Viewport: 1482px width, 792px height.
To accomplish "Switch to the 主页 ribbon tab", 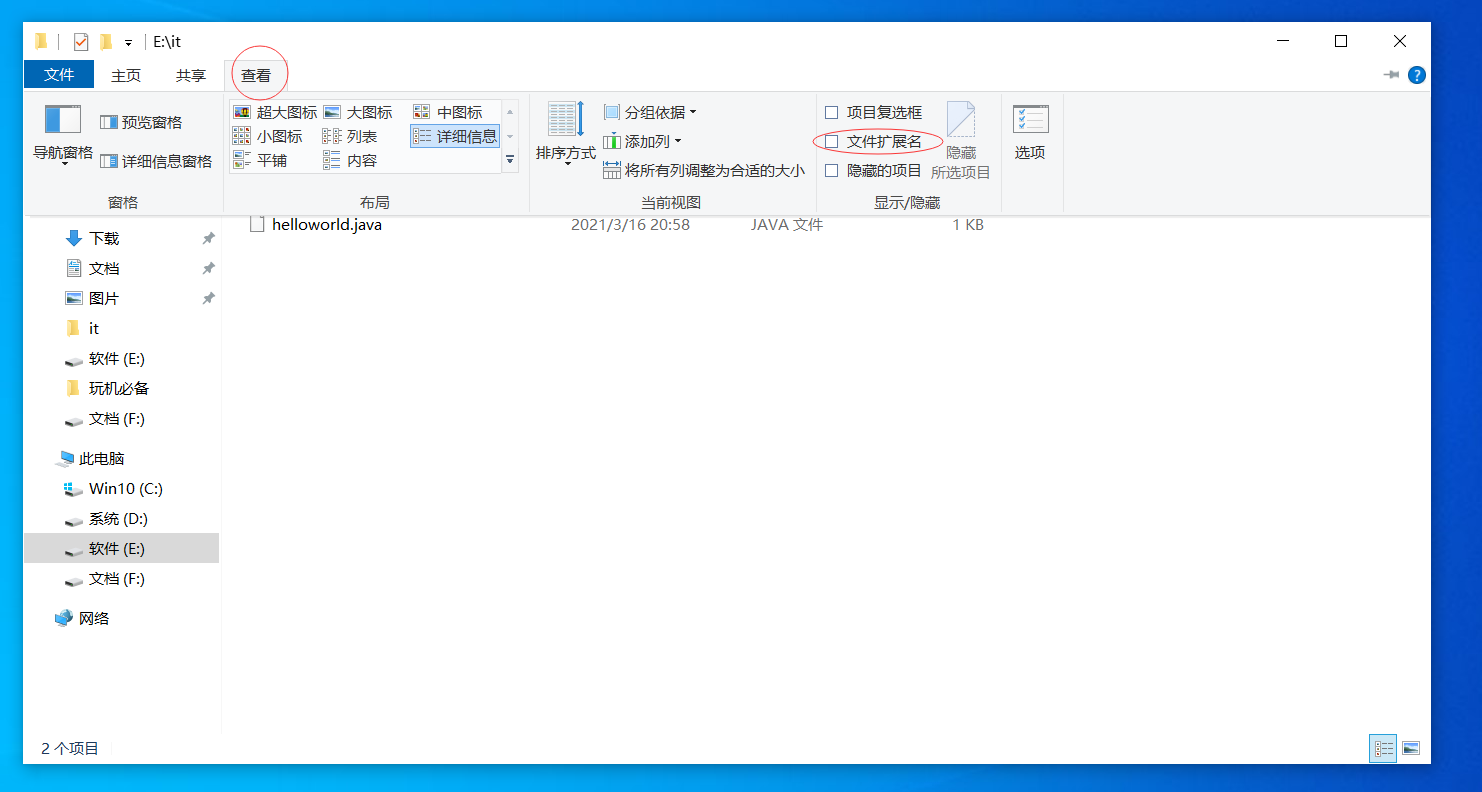I will [x=125, y=74].
